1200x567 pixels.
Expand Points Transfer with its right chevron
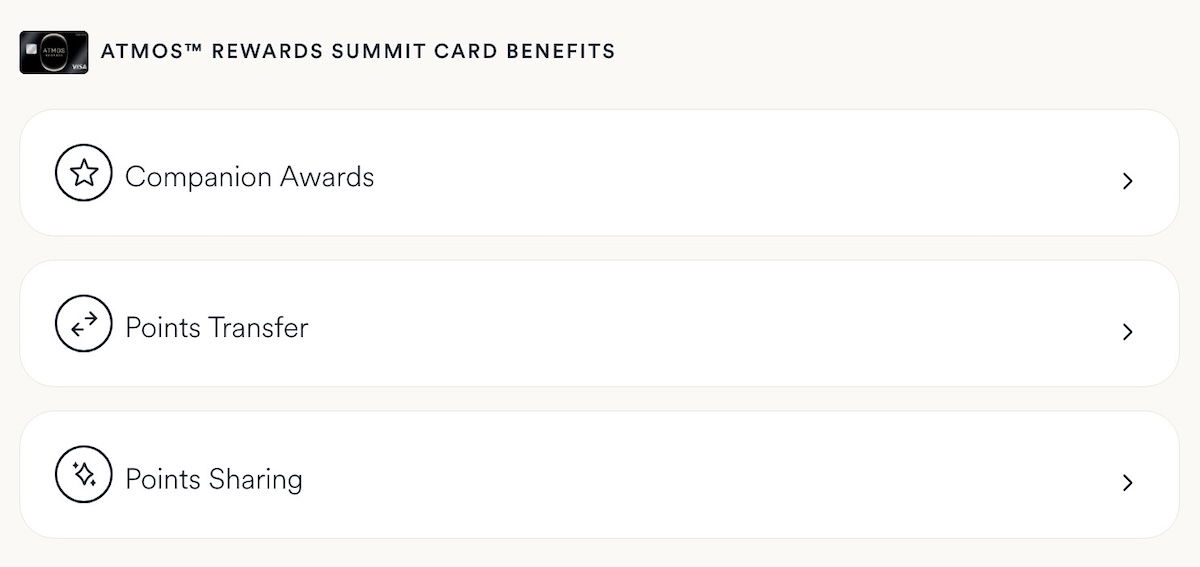1127,331
